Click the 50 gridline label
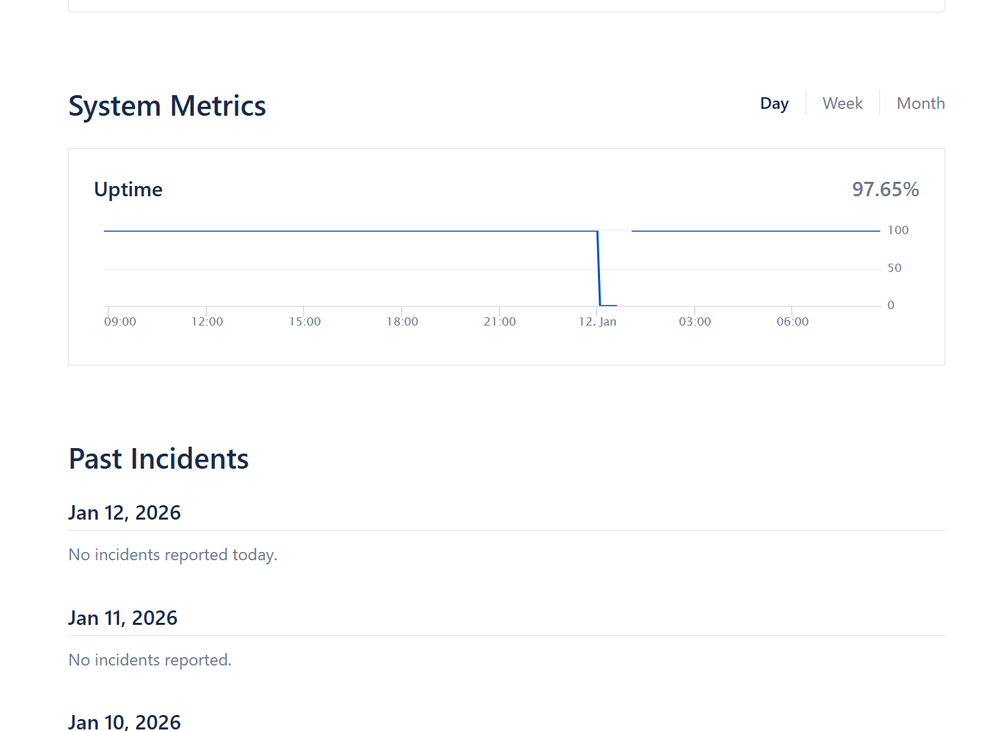The image size is (999, 731). (895, 267)
